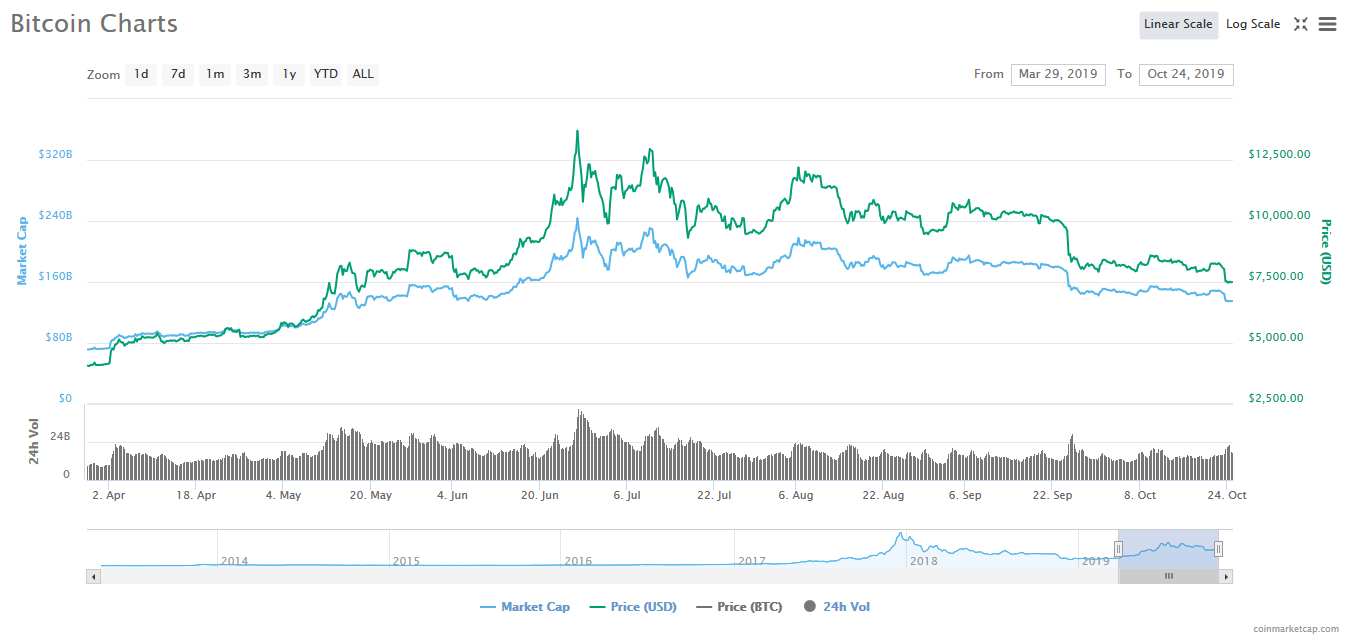Click the navigator scrollbar thumb

pos(1168,576)
